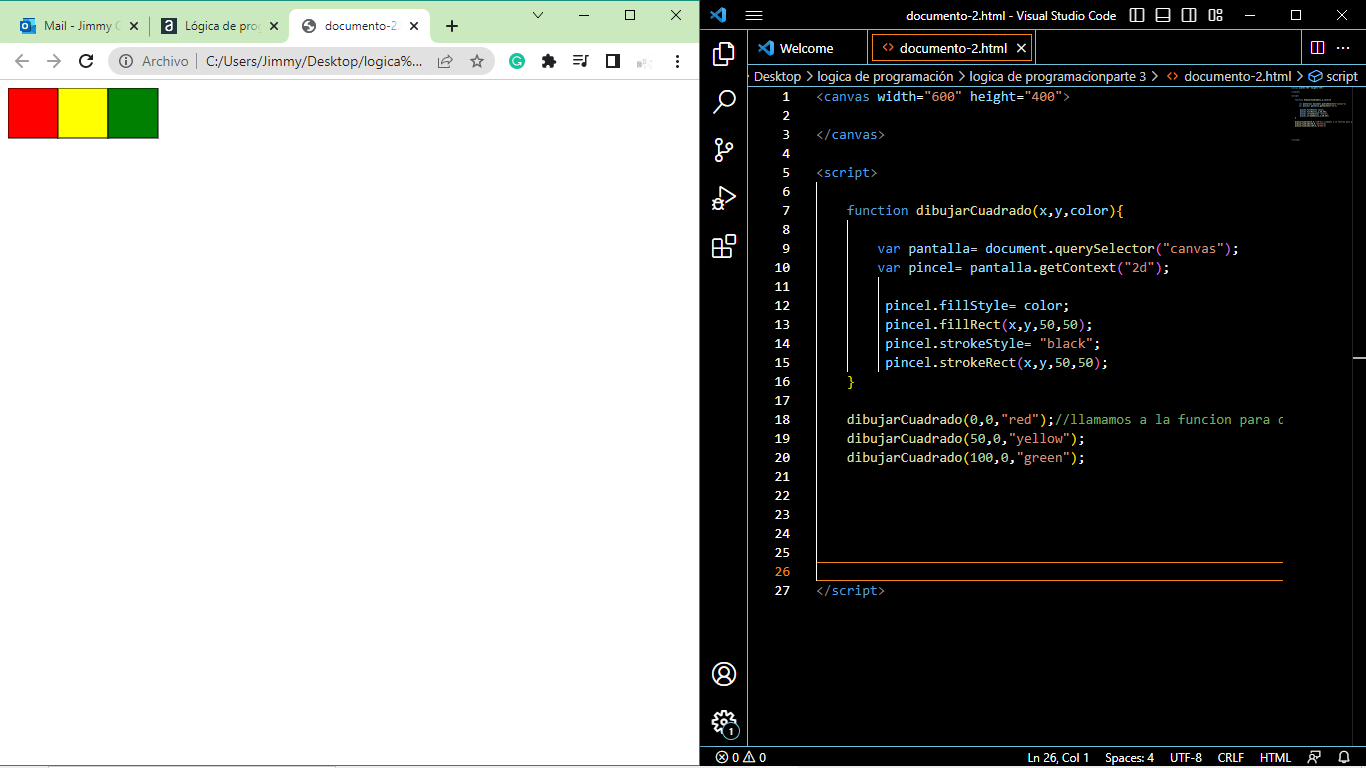This screenshot has height=768, width=1366.
Task: Close the documento-2 Chrome tab
Action: point(414,26)
